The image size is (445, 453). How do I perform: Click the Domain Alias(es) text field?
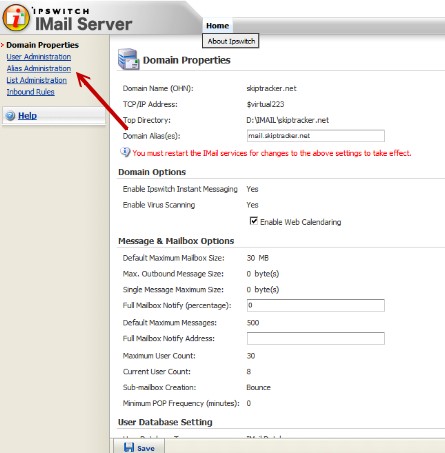316,136
